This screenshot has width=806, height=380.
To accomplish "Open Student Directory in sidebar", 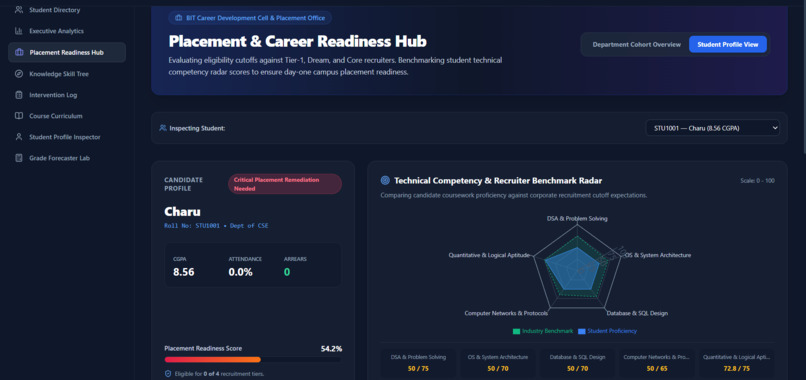I will [67, 10].
